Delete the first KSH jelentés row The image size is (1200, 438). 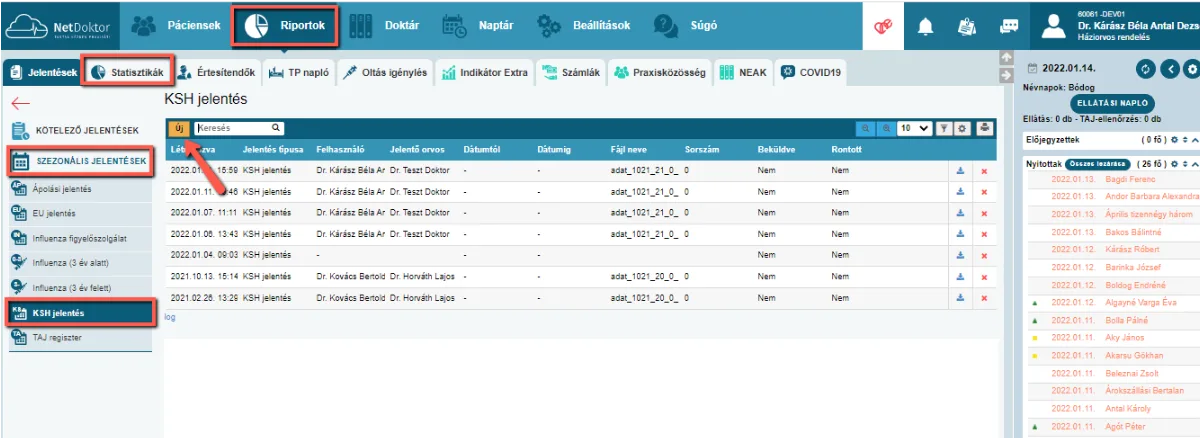(x=984, y=171)
